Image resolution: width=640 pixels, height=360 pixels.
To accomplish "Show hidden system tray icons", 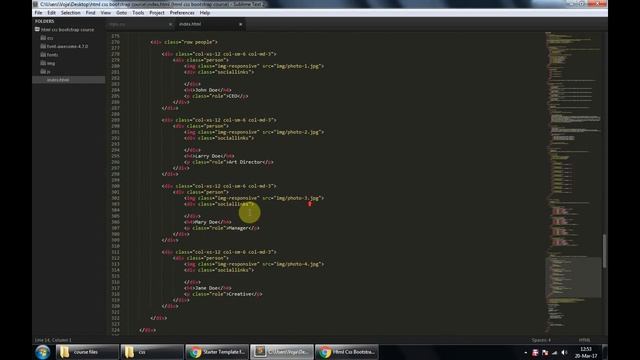I will (x=526, y=353).
